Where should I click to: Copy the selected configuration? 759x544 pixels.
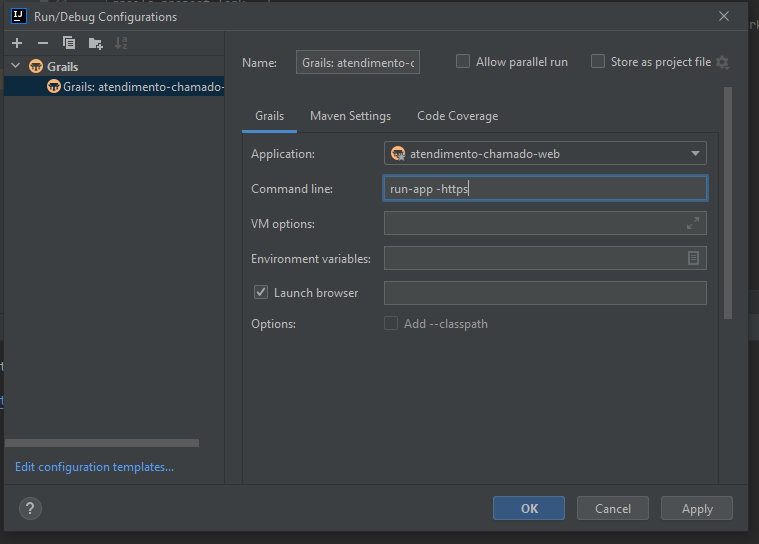pyautogui.click(x=69, y=43)
